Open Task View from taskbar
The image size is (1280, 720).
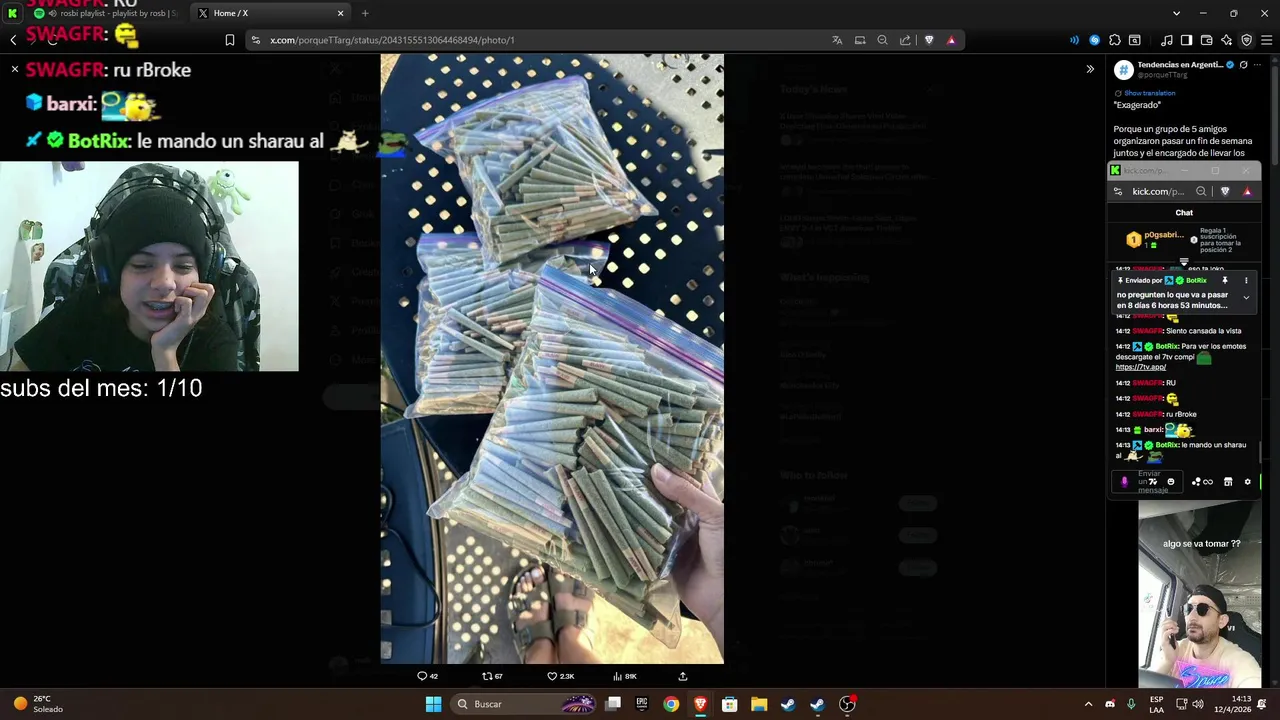[x=613, y=704]
